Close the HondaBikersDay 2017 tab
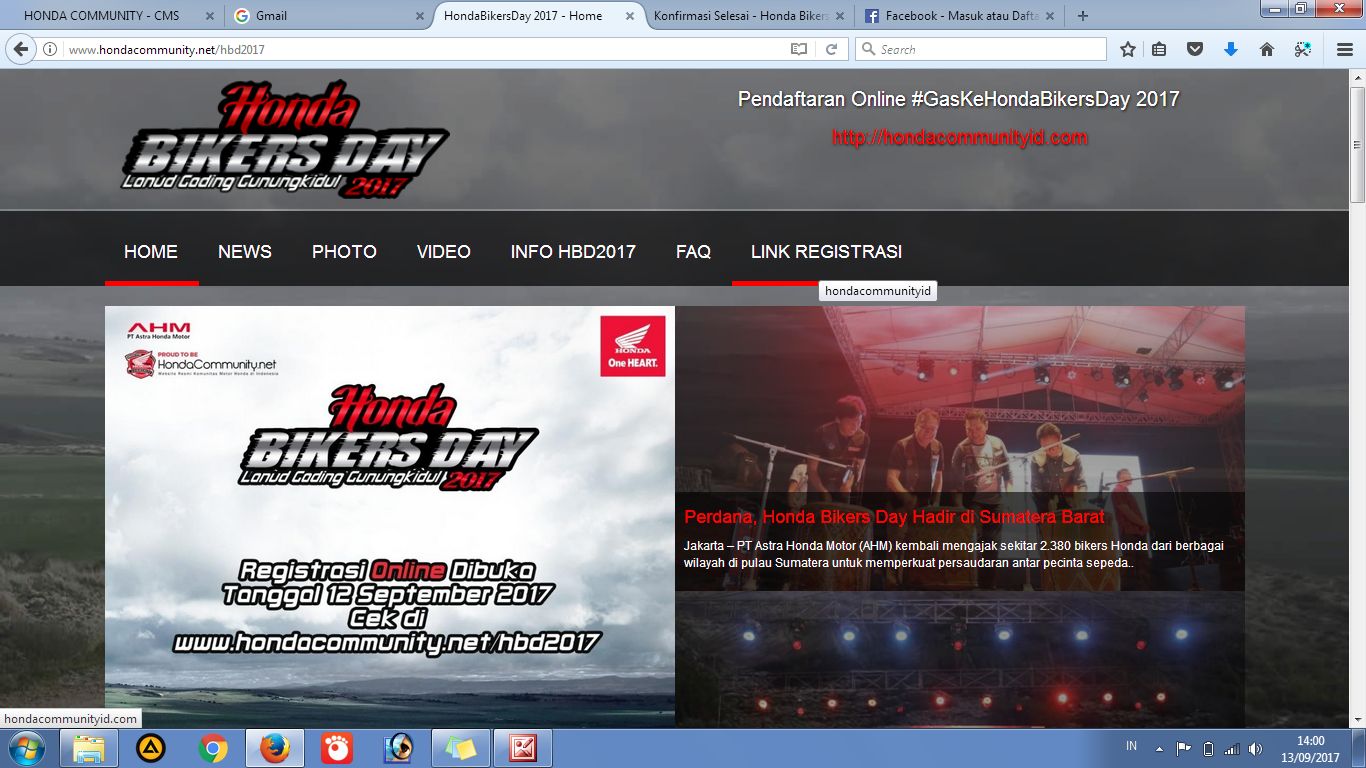The width and height of the screenshot is (1366, 768). coord(632,16)
